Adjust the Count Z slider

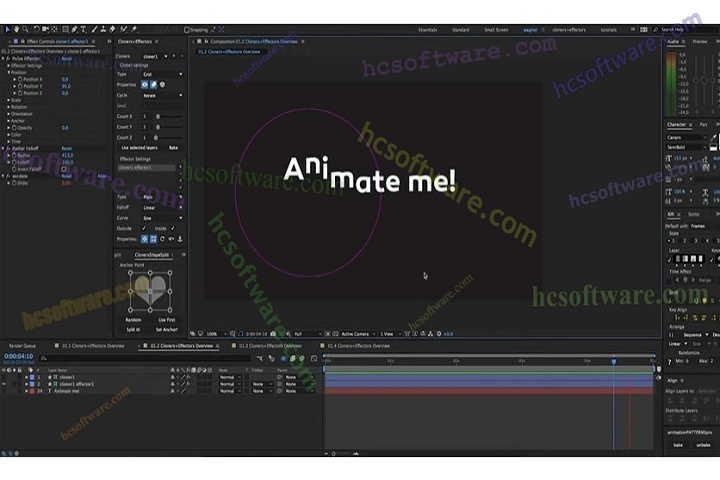tap(156, 138)
